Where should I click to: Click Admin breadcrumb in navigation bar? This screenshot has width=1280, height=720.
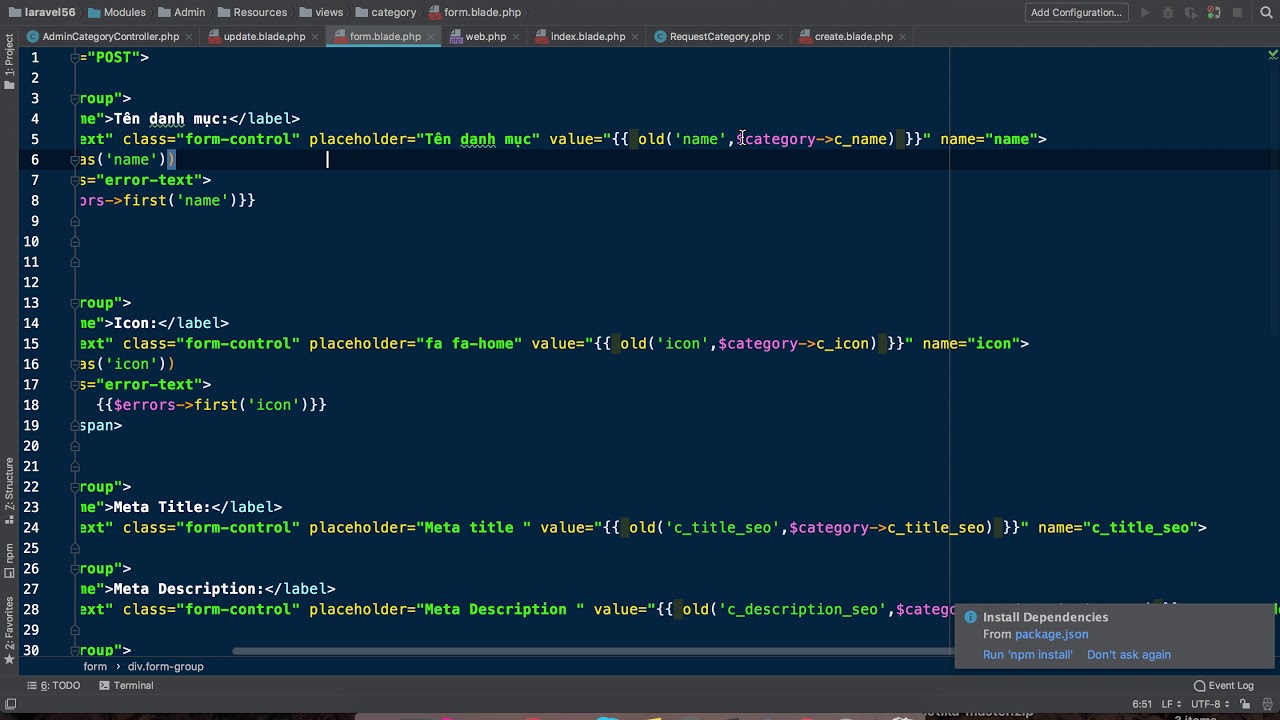[190, 13]
